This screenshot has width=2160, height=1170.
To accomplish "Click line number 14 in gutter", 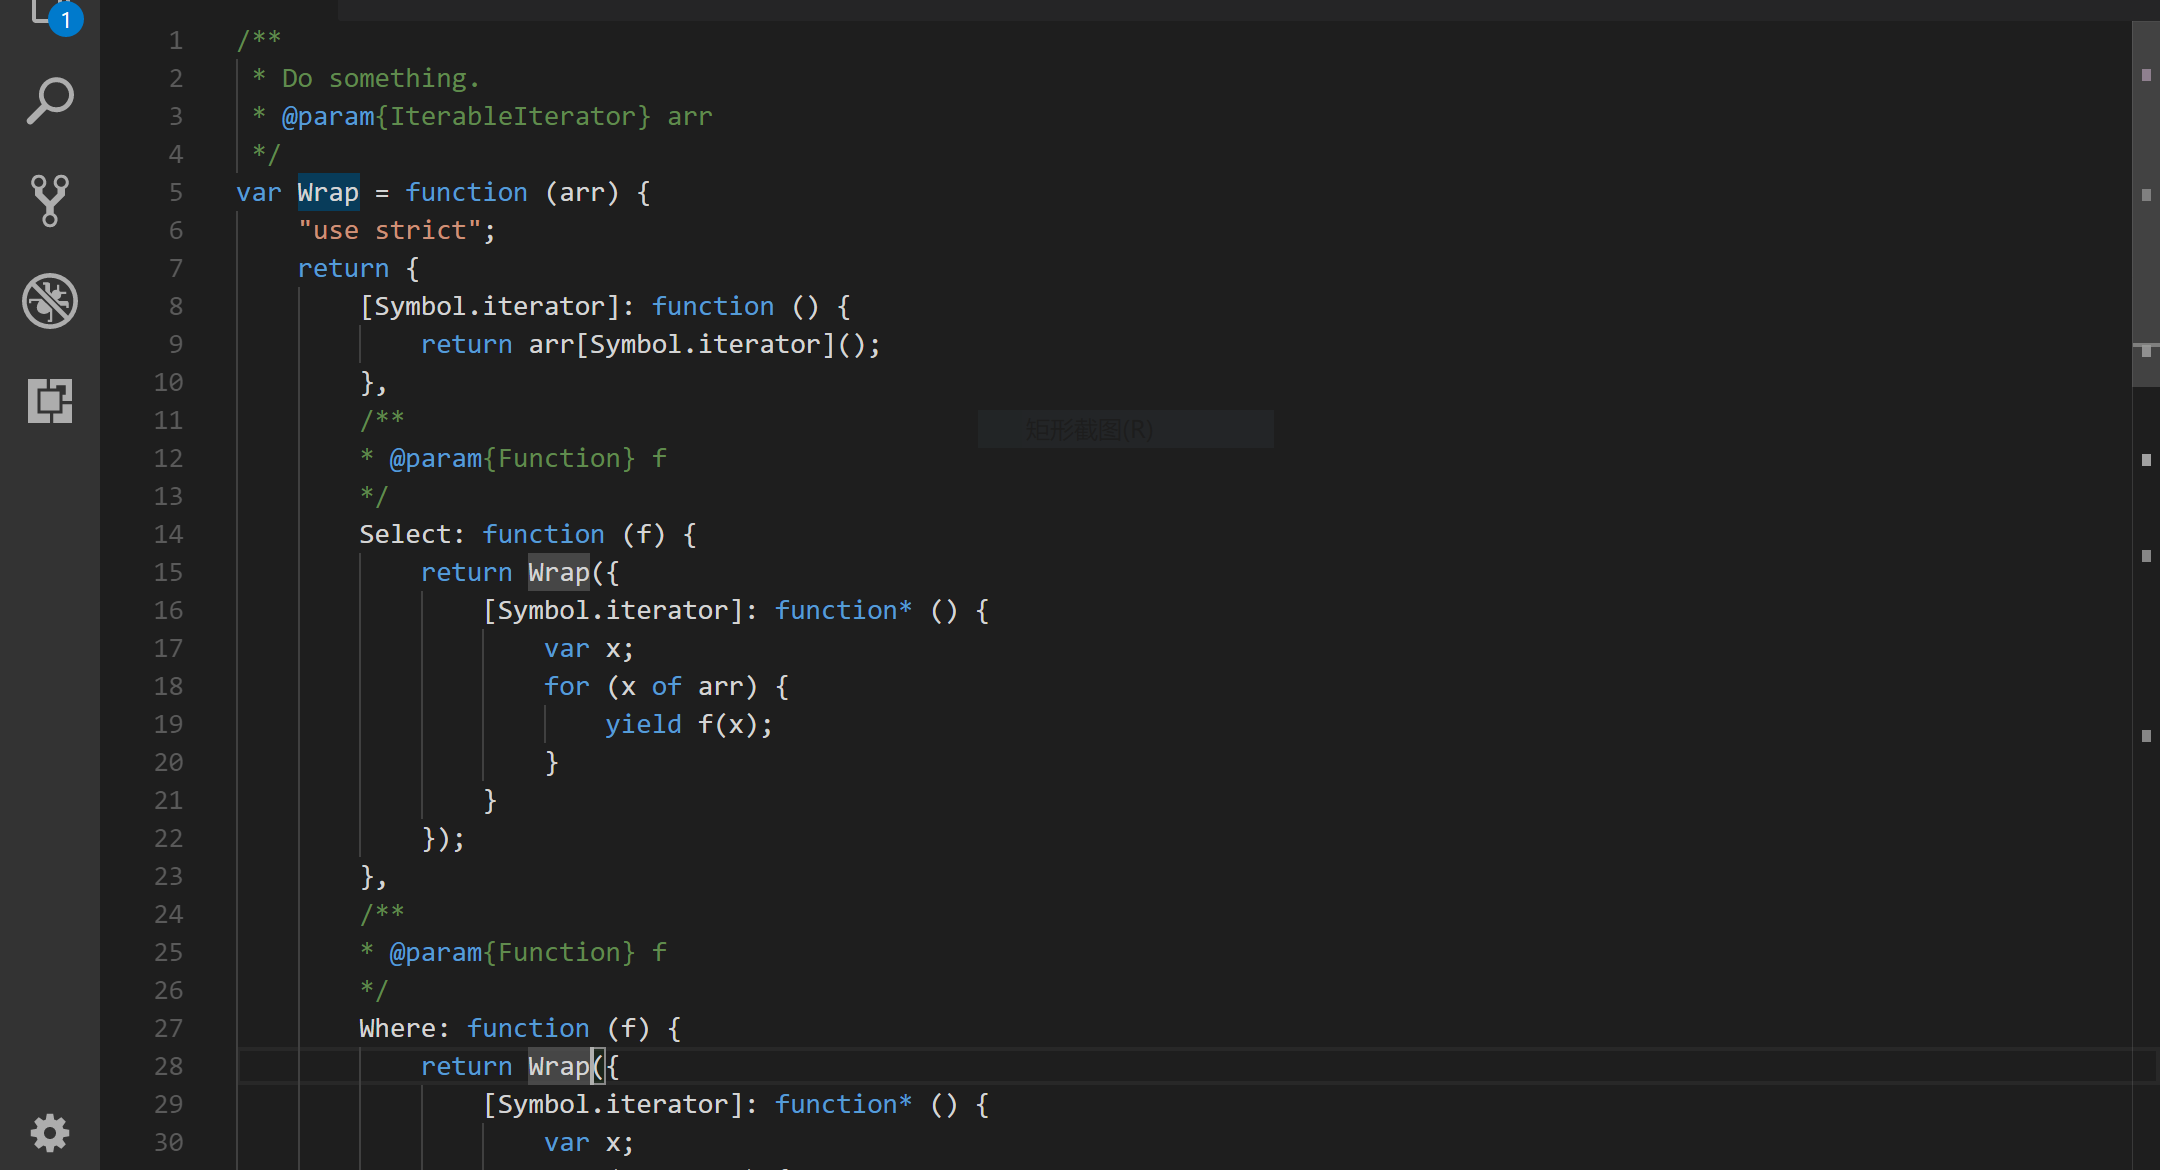I will (168, 534).
